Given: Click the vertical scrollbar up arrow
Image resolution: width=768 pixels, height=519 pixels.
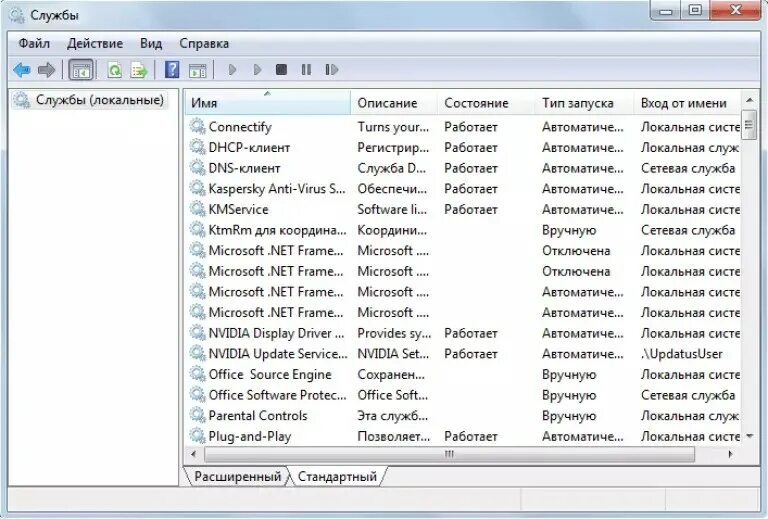Looking at the screenshot, I should click(749, 100).
